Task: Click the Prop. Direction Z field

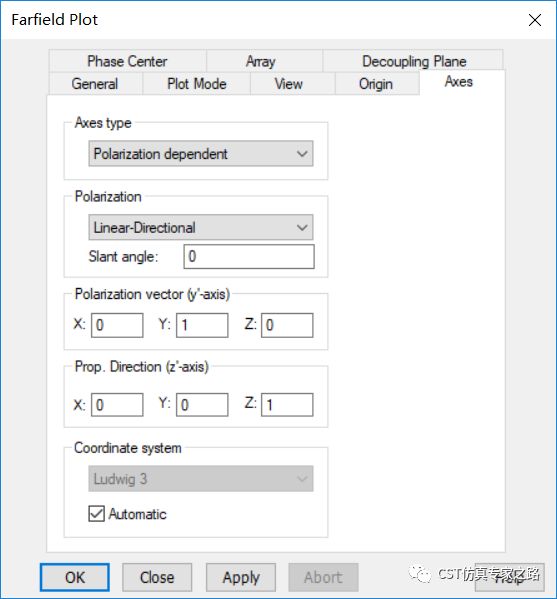Action: 287,405
